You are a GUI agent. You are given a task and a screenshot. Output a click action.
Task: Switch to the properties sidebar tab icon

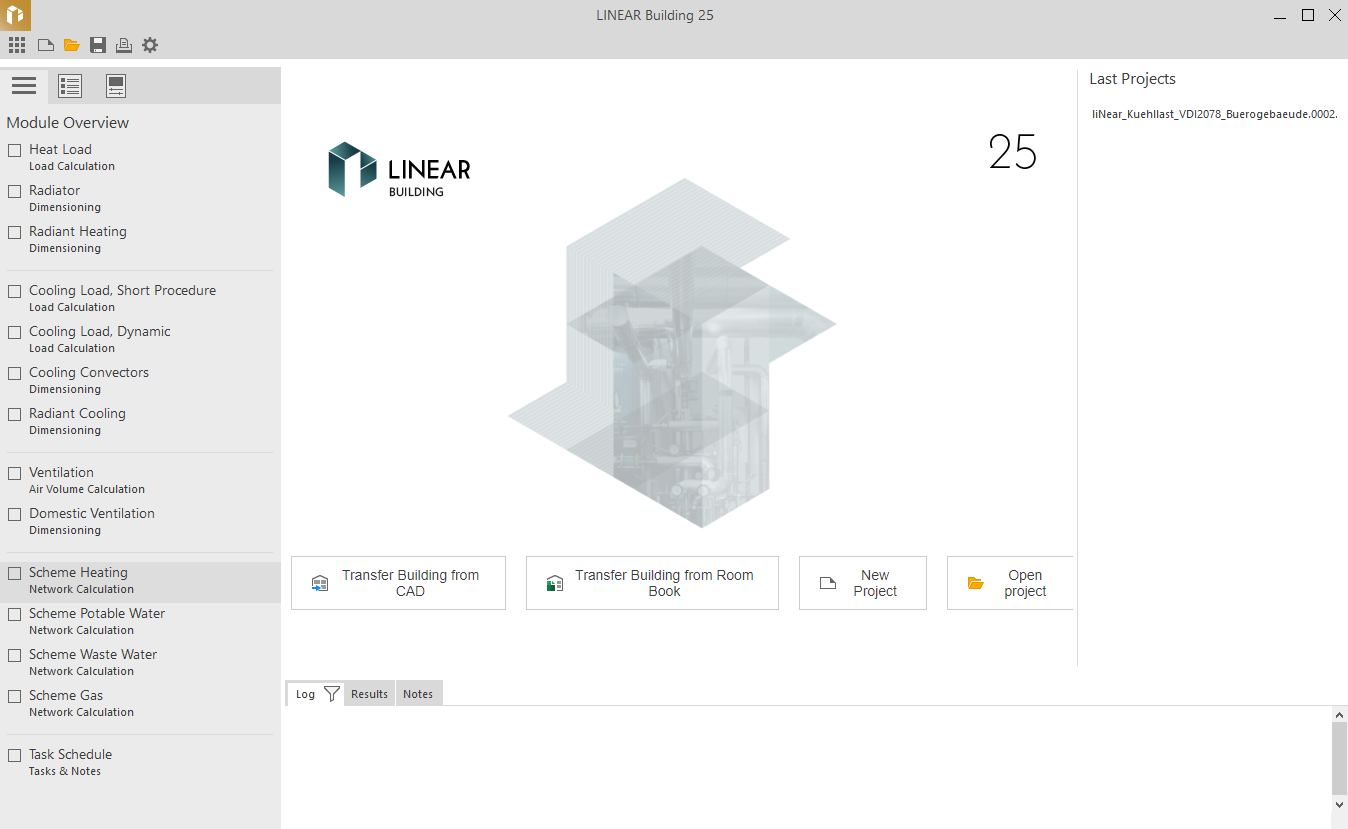click(116, 86)
